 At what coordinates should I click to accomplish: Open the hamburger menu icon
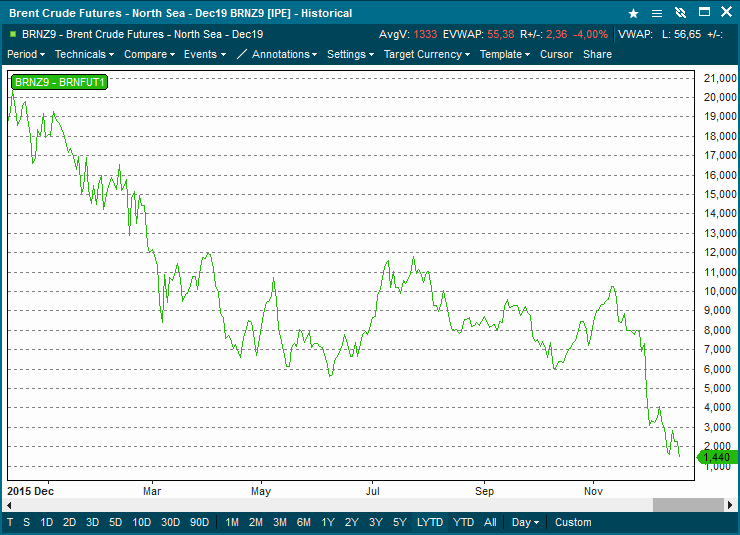click(656, 13)
